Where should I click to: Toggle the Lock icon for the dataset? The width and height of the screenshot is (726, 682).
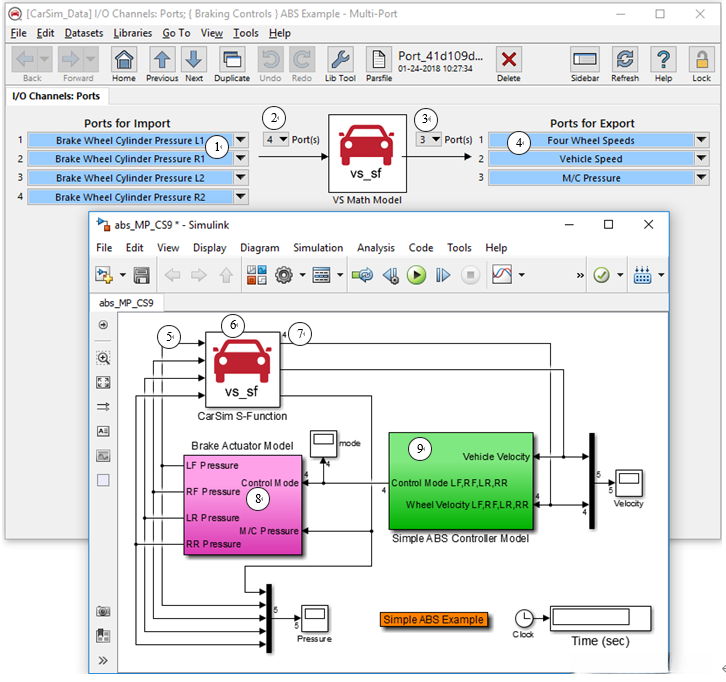(701, 60)
